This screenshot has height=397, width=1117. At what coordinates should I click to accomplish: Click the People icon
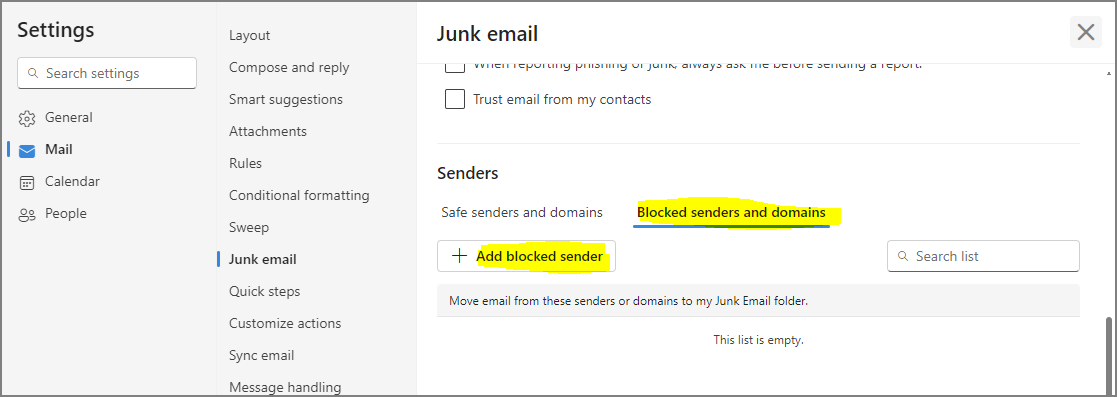point(27,215)
